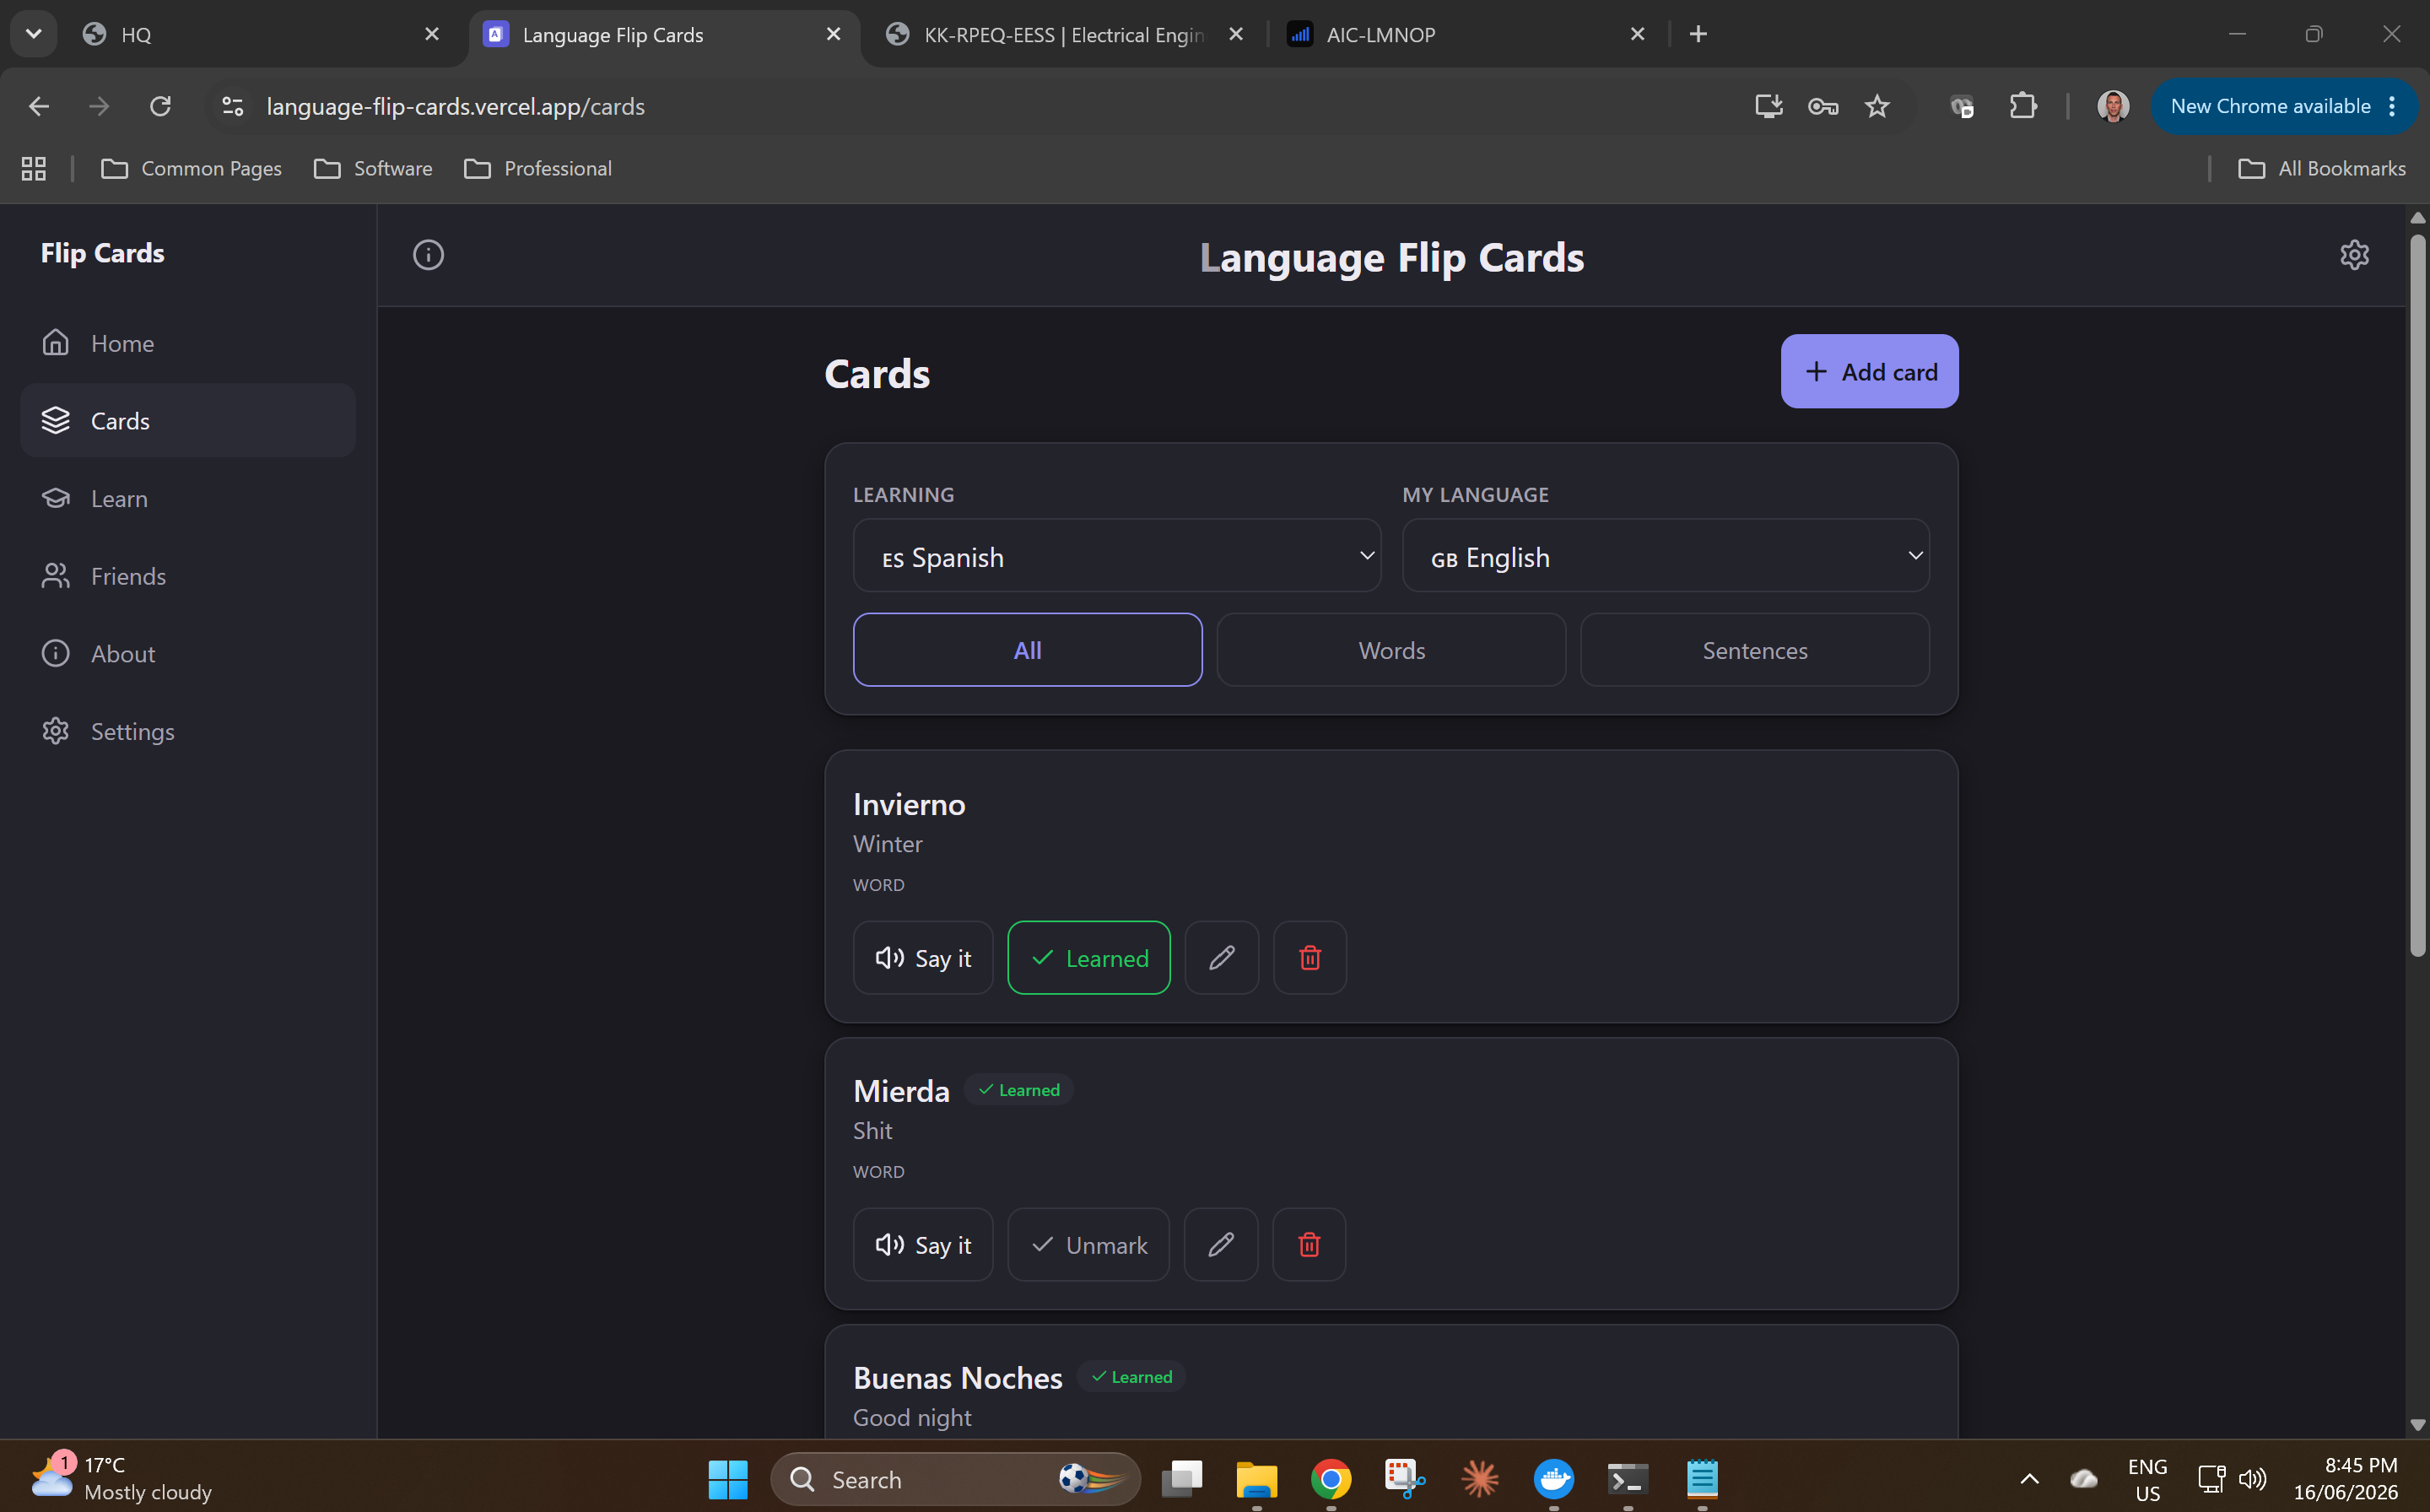Switch to the KK-RPEQ-EESS browser tab
Viewport: 2430px width, 1512px height.
coord(1065,34)
